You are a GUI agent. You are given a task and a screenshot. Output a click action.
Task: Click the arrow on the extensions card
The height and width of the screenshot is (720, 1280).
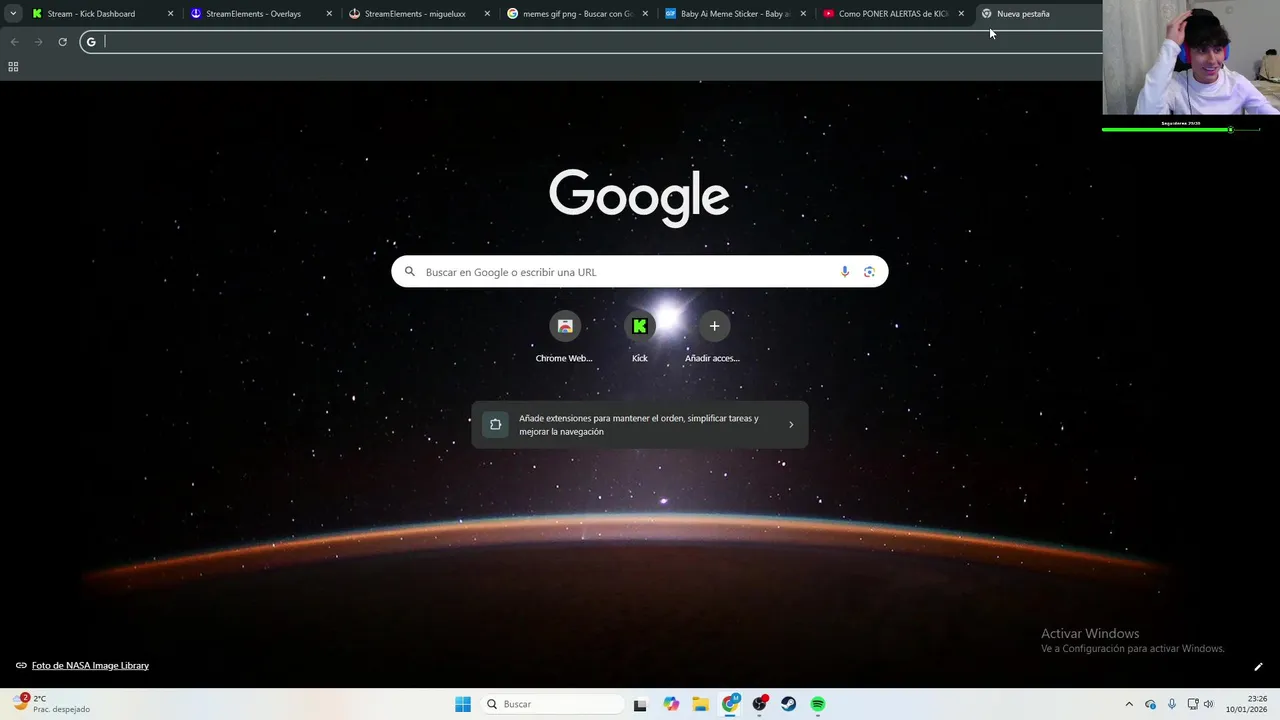(x=791, y=425)
